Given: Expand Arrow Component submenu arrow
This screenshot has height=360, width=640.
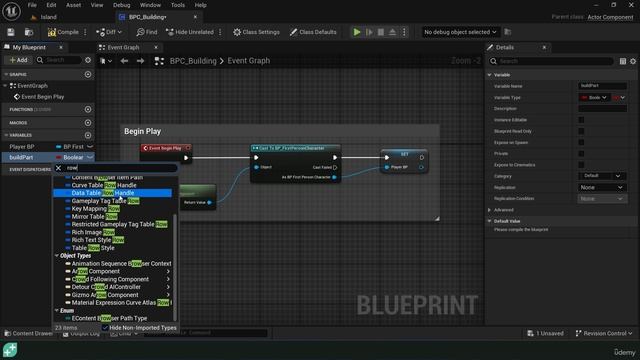Looking at the screenshot, I should (168, 271).
